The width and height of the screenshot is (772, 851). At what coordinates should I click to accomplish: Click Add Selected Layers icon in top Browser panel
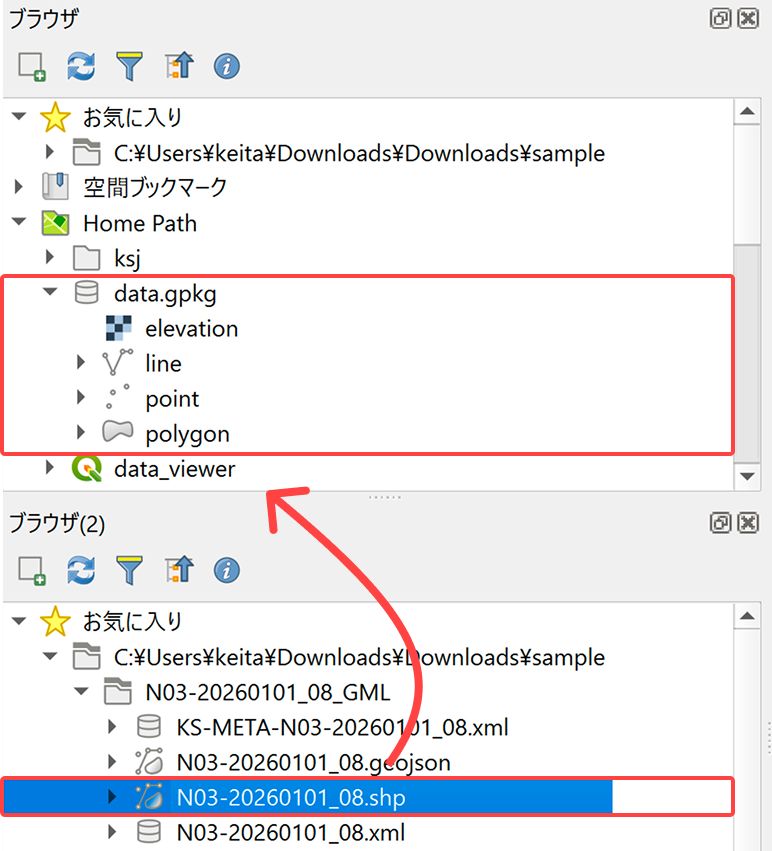[32, 67]
